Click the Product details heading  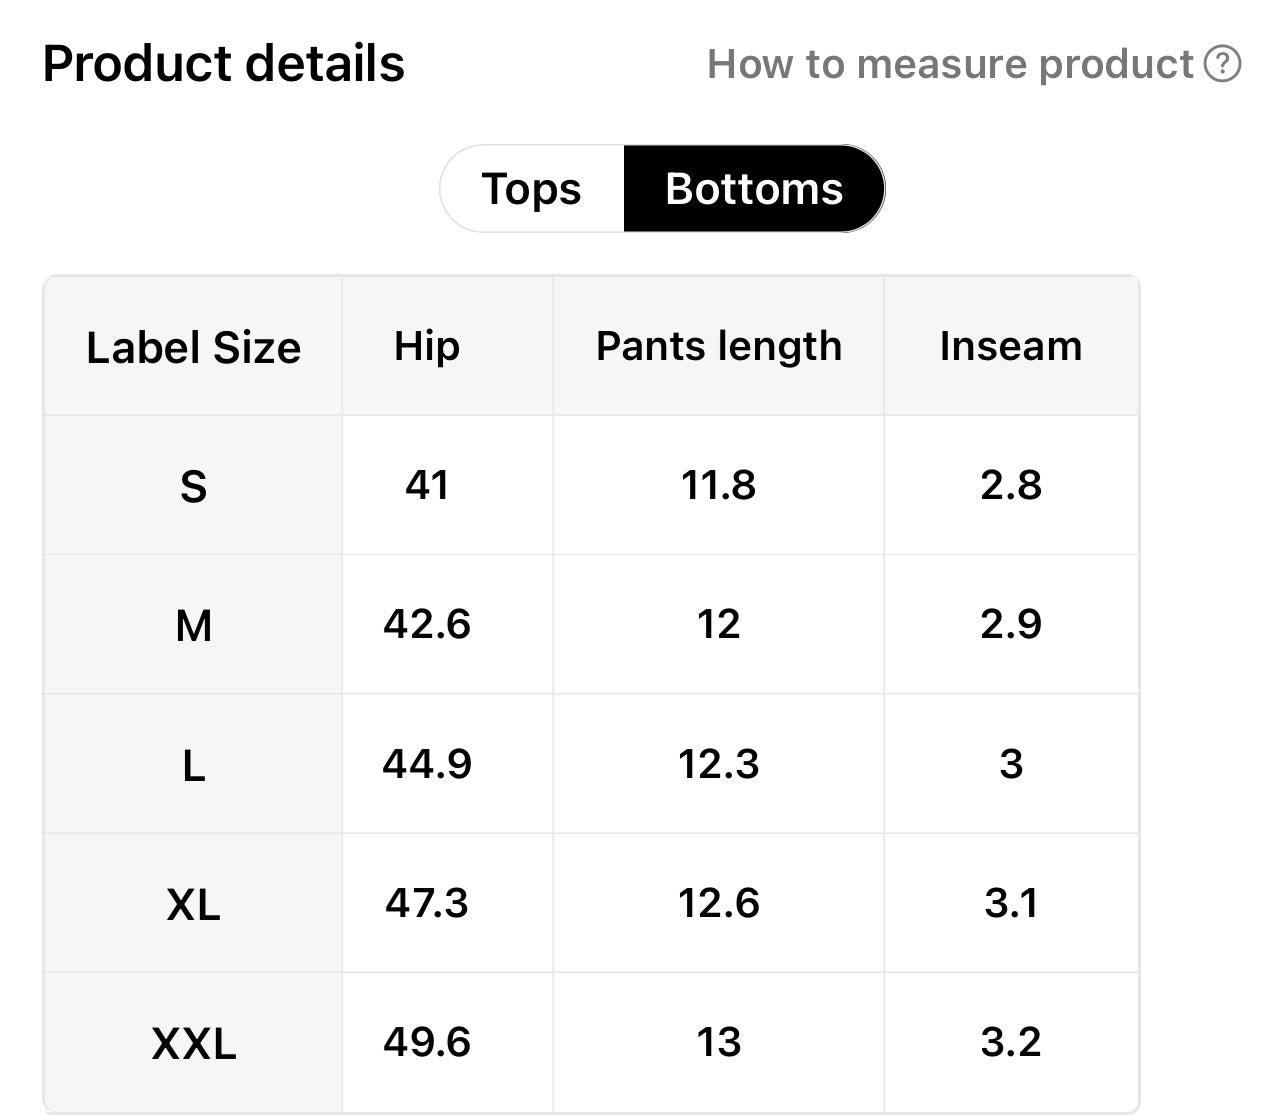(223, 64)
